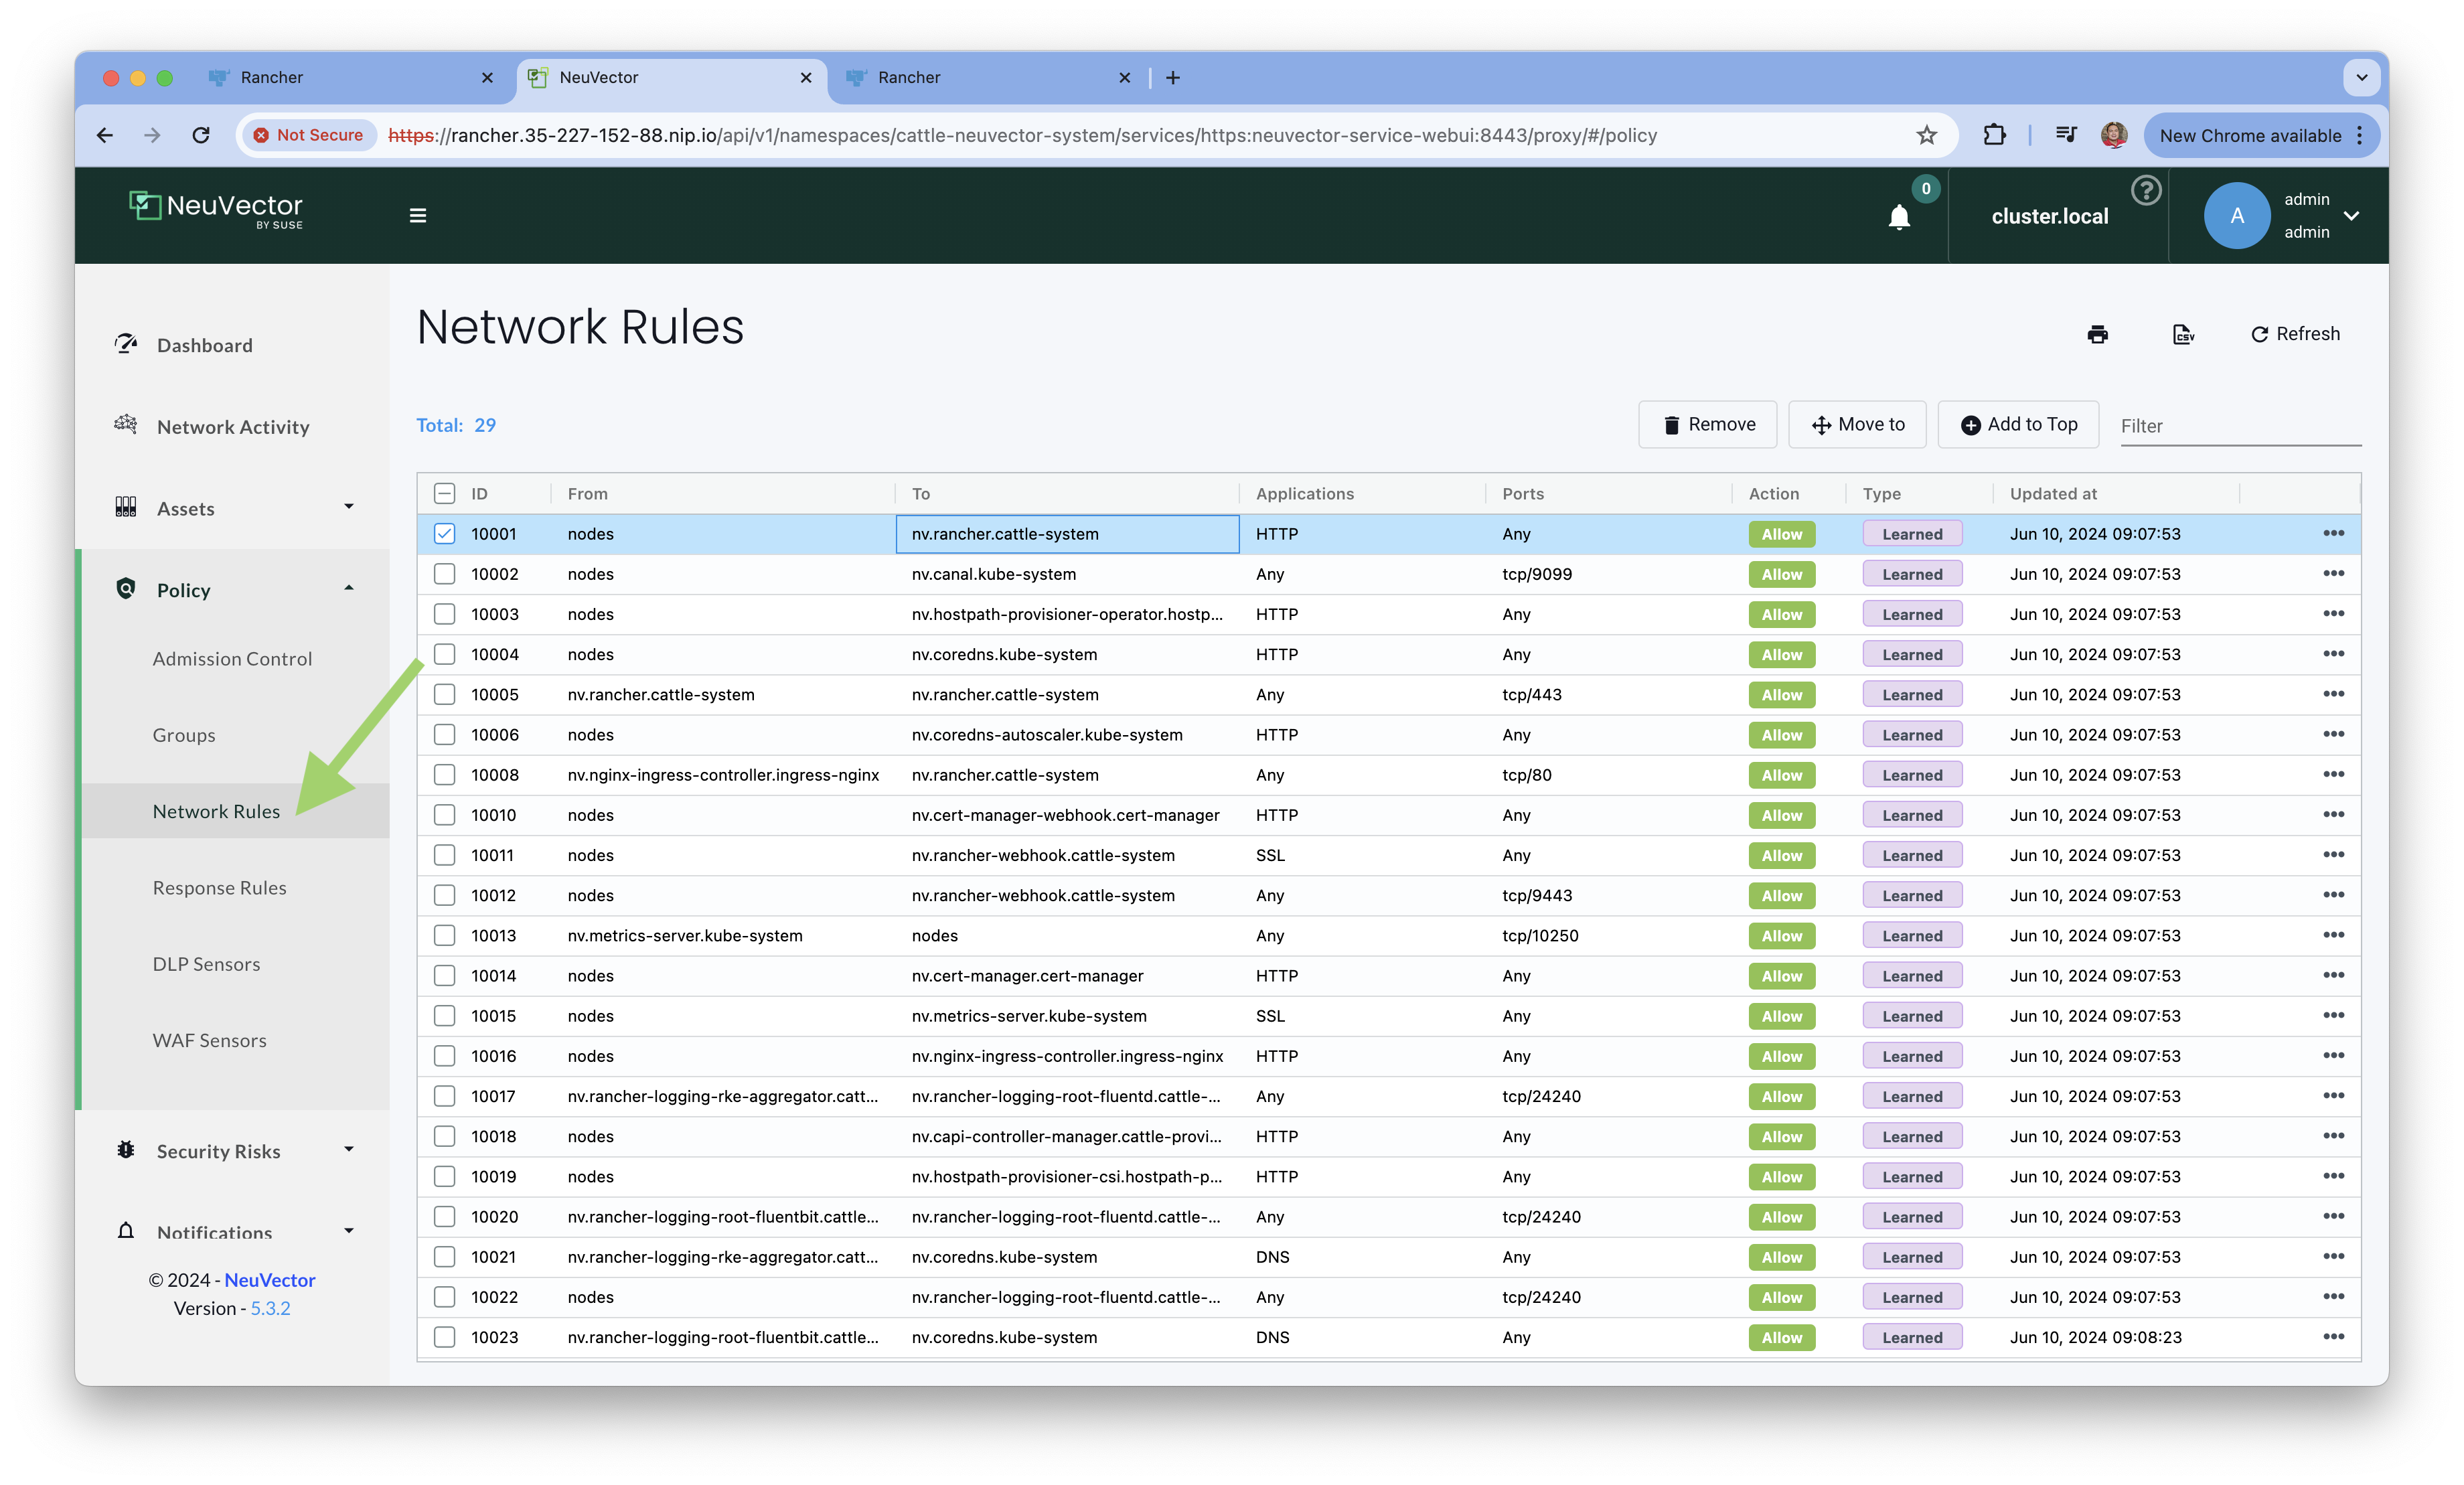Open three-dot actions for rule 10001
The width and height of the screenshot is (2464, 1485).
pos(2333,533)
